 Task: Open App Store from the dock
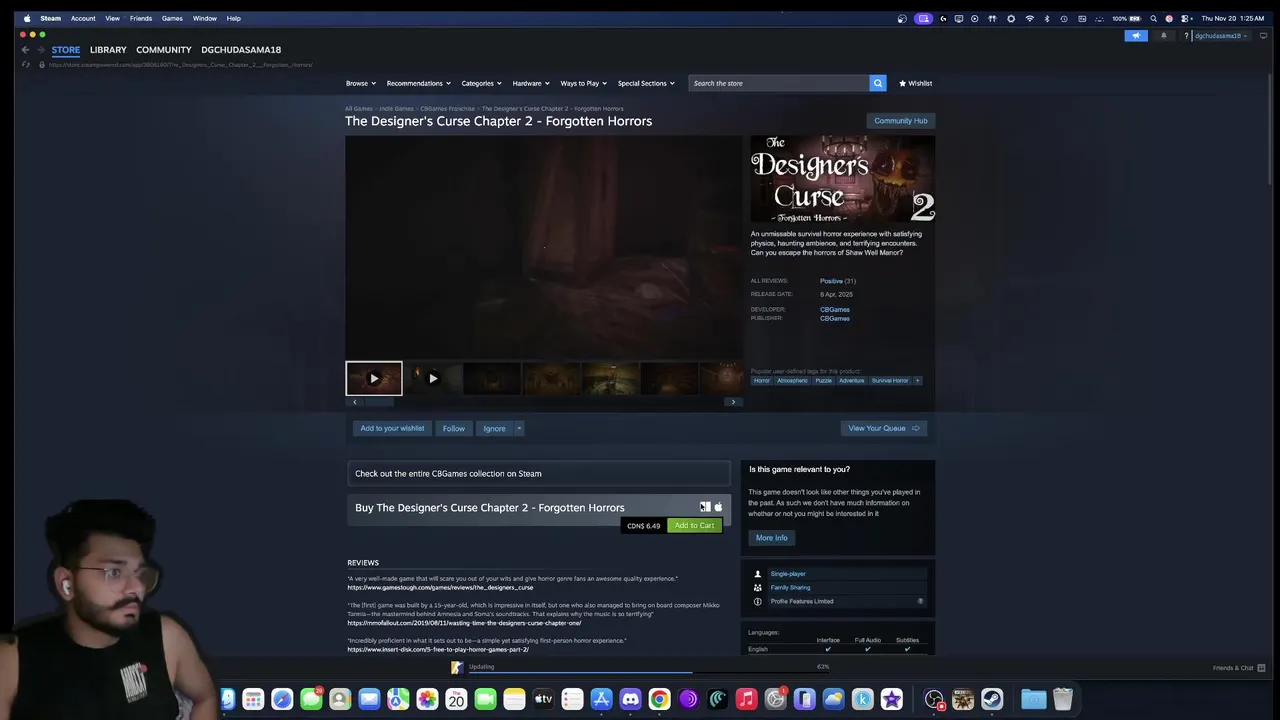[601, 699]
